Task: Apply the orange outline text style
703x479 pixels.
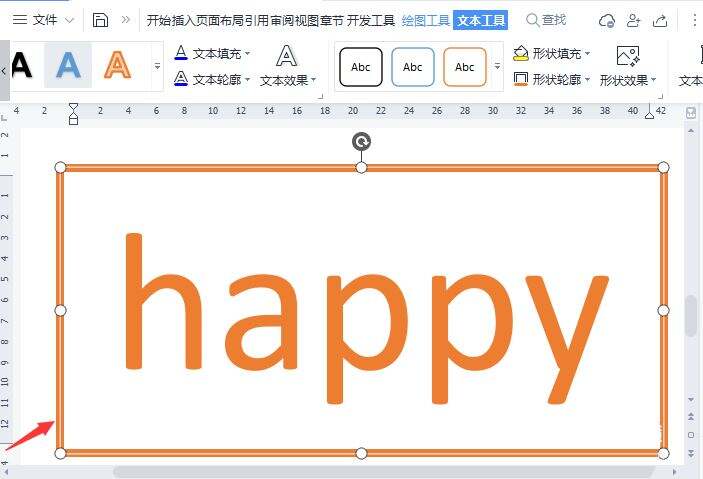Action: tap(117, 65)
